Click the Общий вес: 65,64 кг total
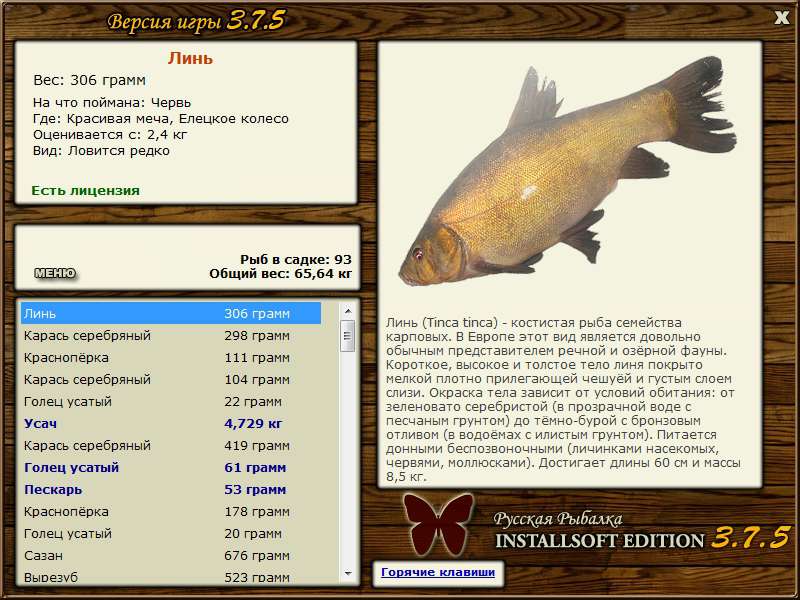This screenshot has width=800, height=600. pos(281,273)
